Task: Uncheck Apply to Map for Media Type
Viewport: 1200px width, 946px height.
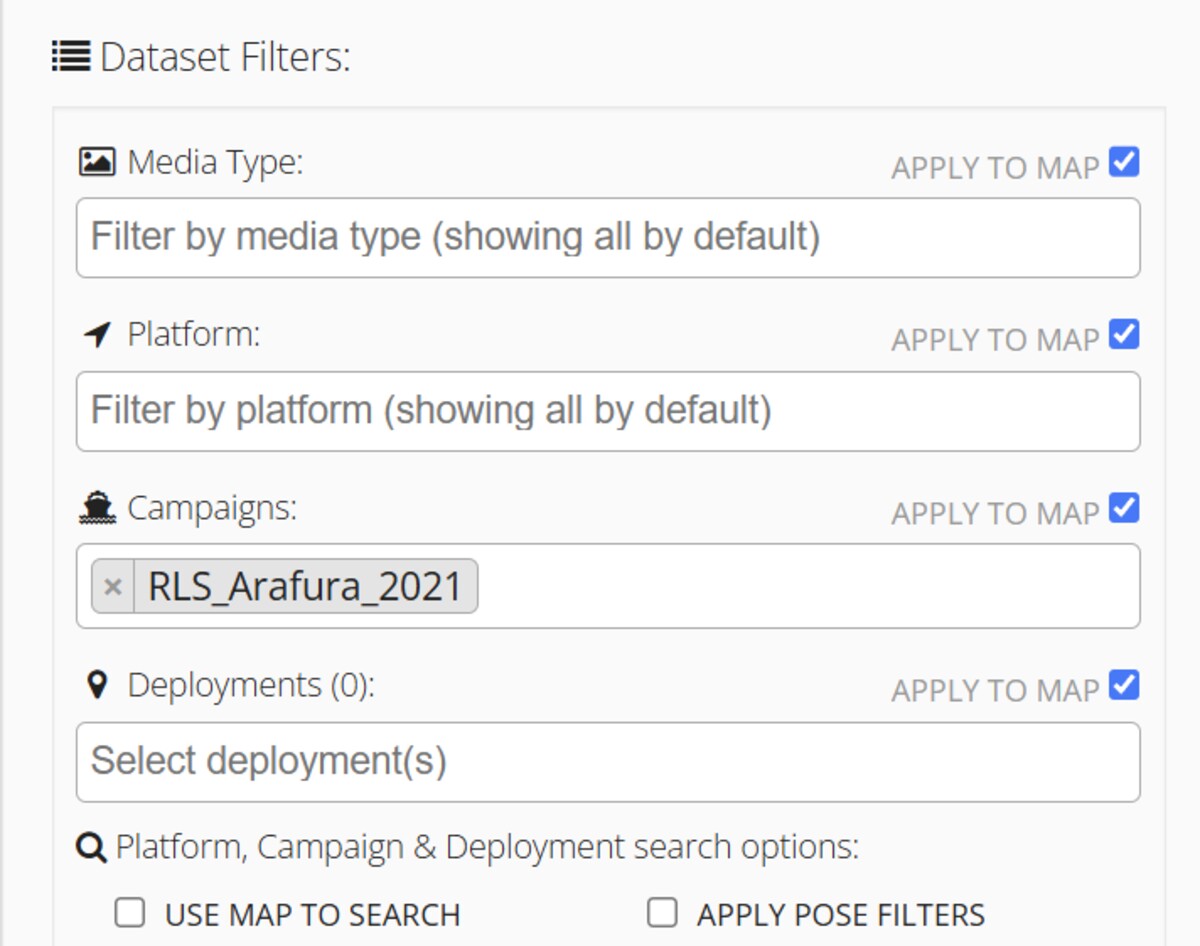Action: 1124,162
